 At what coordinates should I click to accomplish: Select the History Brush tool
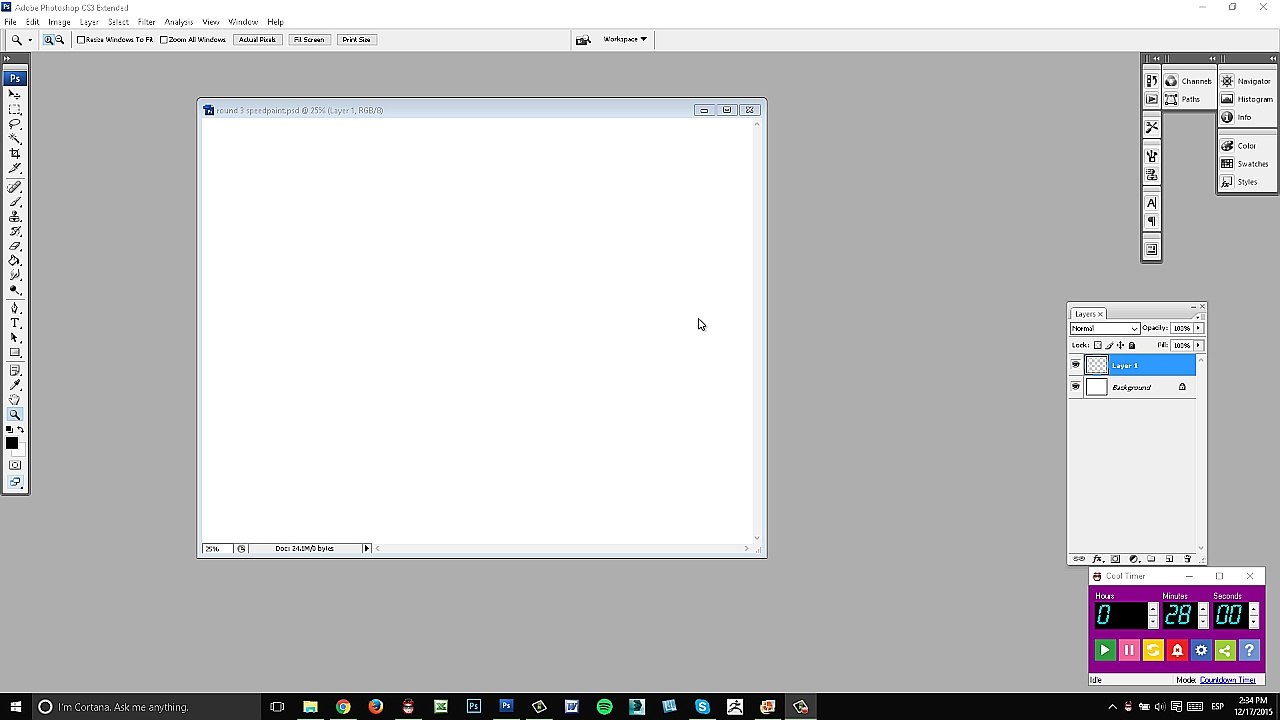15,231
